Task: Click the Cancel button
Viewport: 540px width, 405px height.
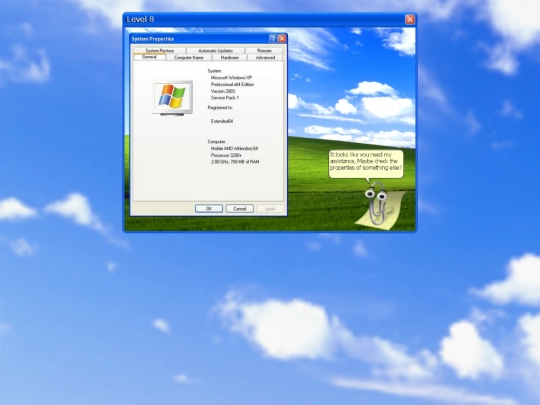Action: pos(240,209)
